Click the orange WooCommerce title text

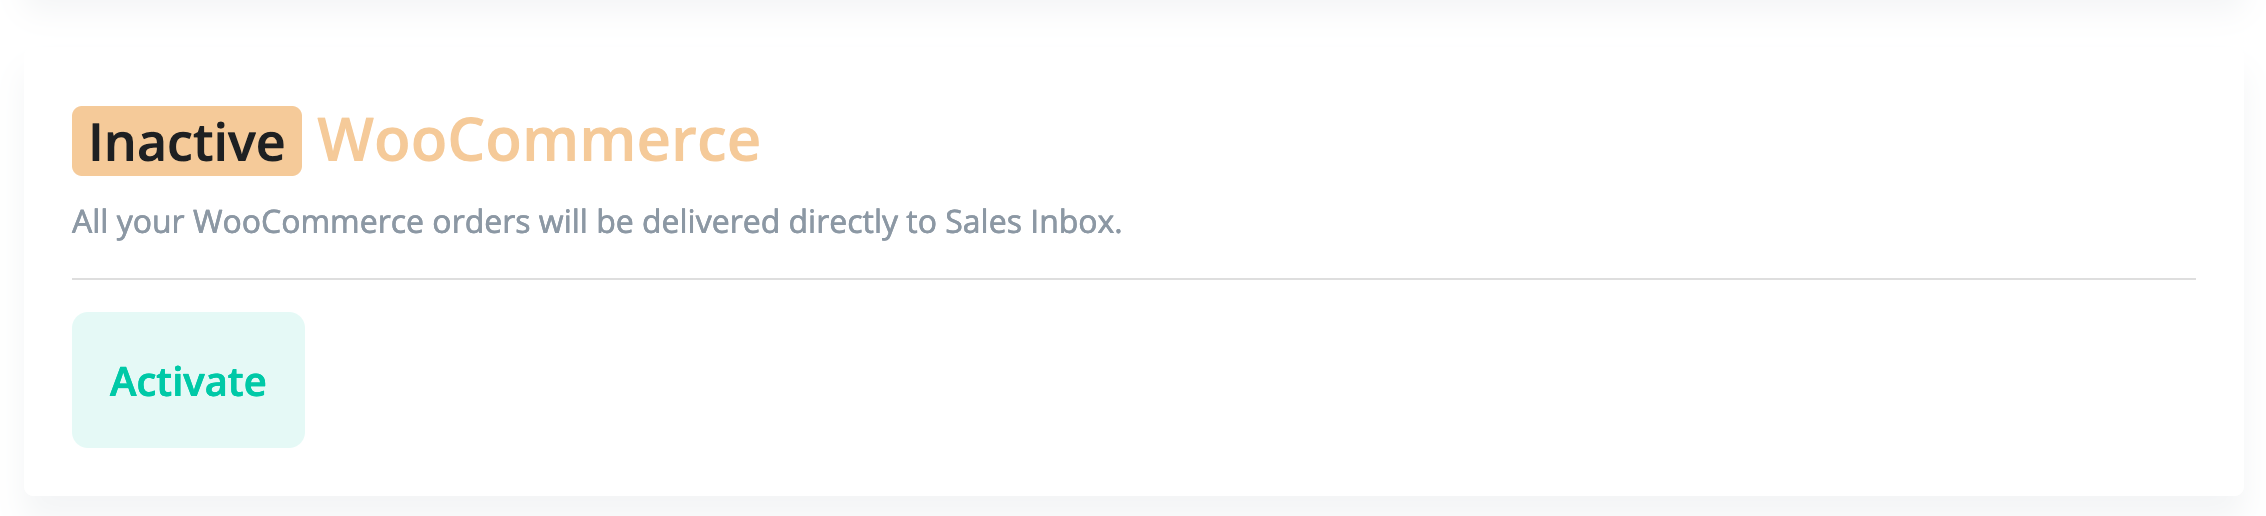[538, 140]
